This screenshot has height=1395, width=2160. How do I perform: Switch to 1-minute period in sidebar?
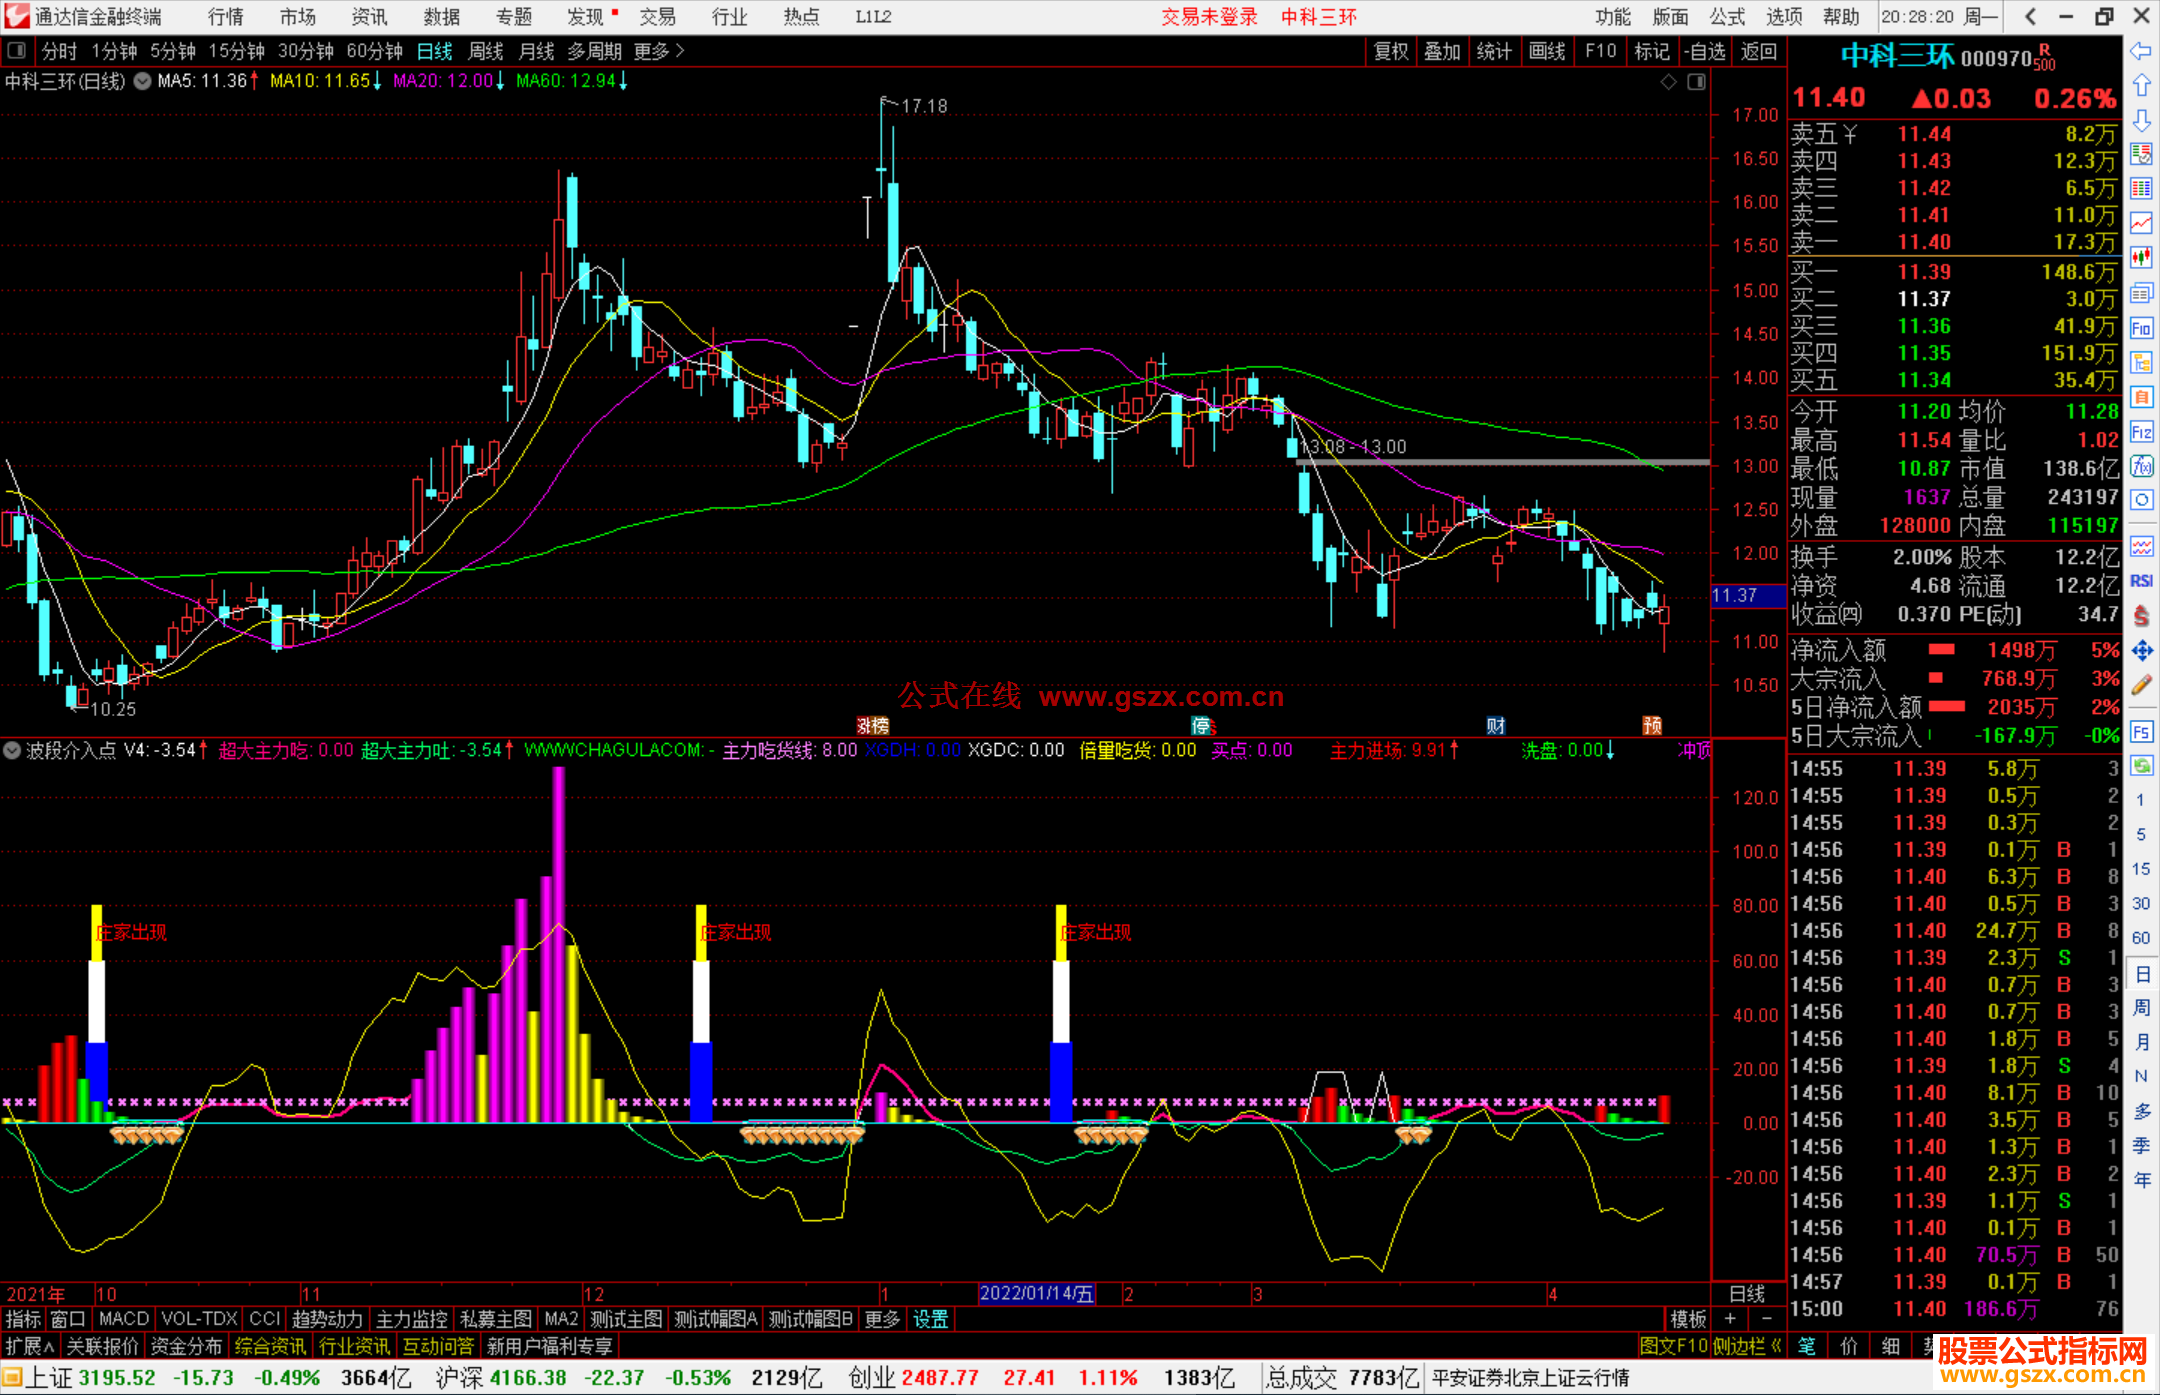[x=2141, y=800]
